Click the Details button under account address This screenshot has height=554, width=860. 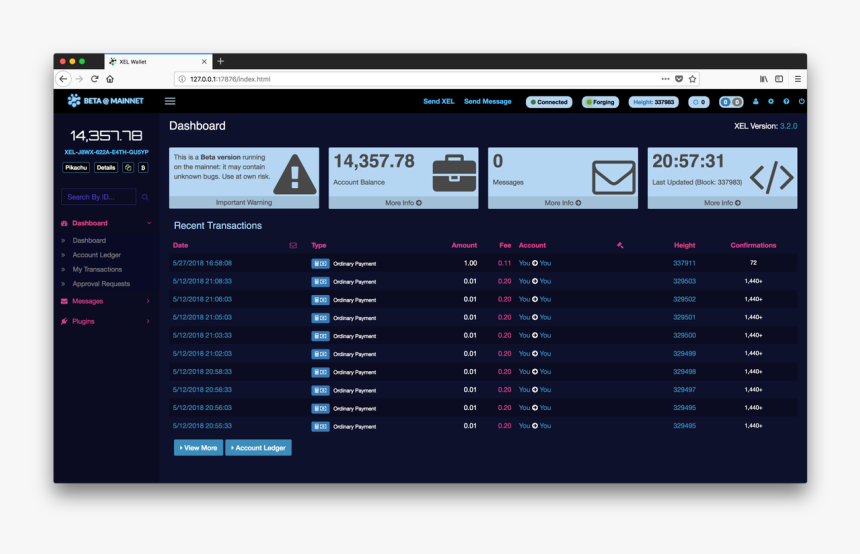point(106,167)
